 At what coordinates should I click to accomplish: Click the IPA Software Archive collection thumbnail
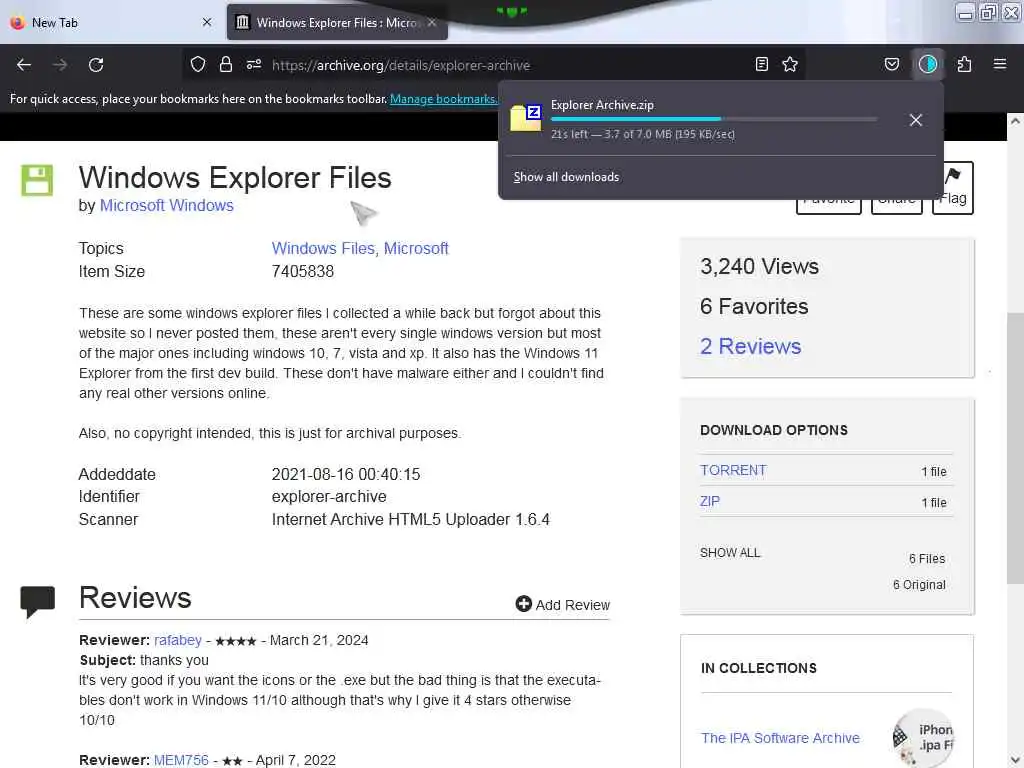[x=923, y=738]
